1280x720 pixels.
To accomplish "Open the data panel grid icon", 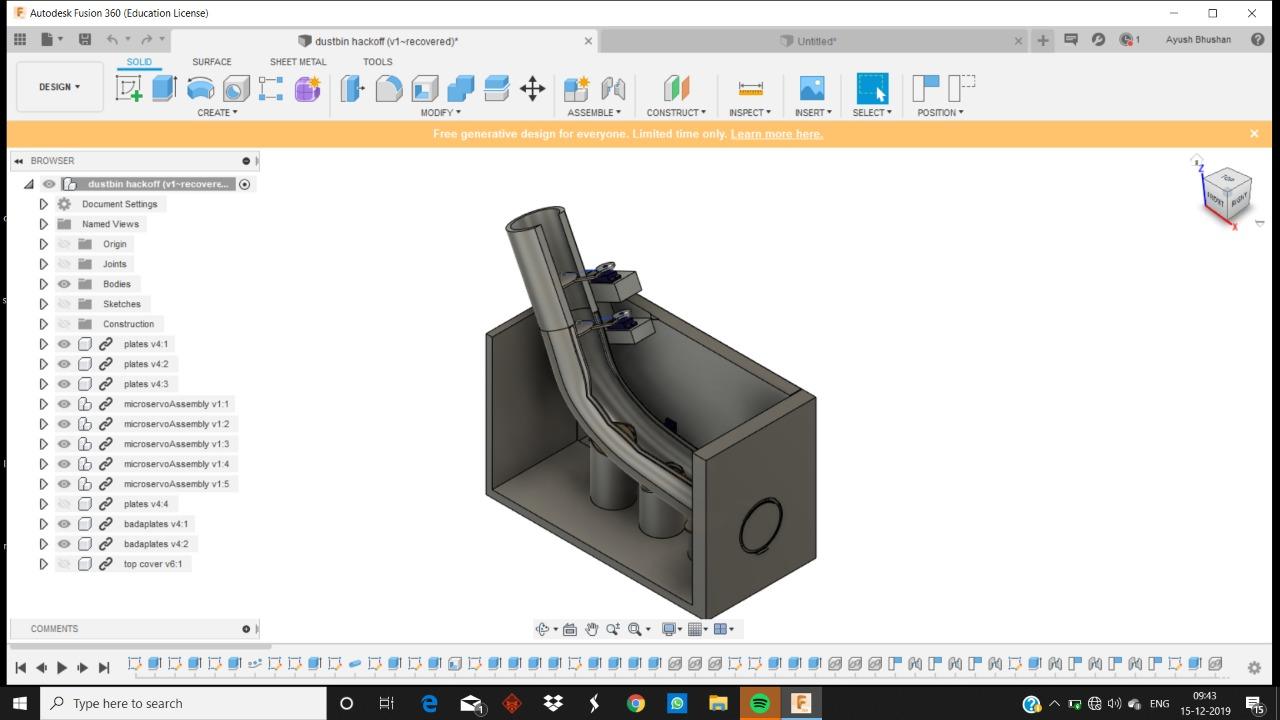I will click(x=19, y=40).
